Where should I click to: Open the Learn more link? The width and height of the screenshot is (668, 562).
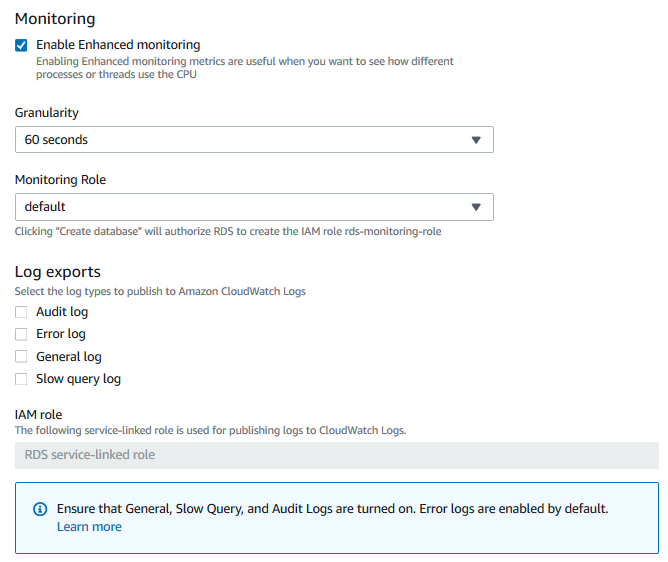(89, 527)
